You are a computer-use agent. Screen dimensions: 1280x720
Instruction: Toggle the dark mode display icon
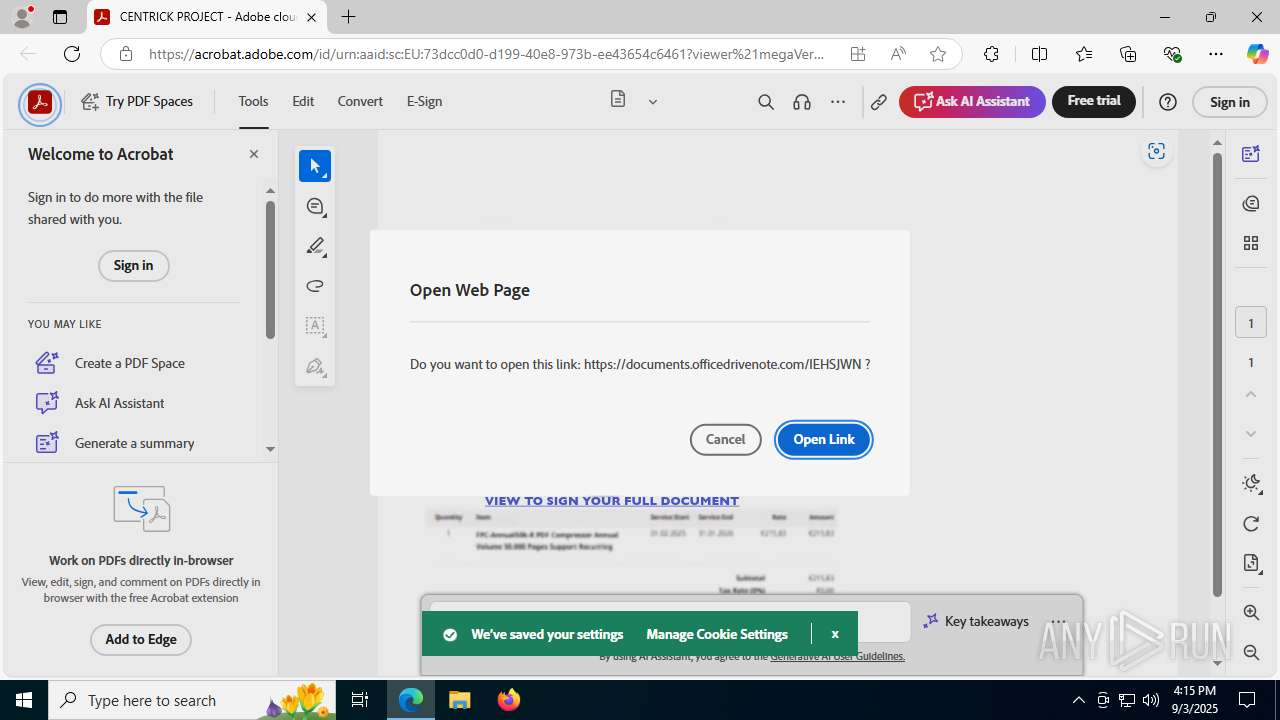click(1250, 484)
